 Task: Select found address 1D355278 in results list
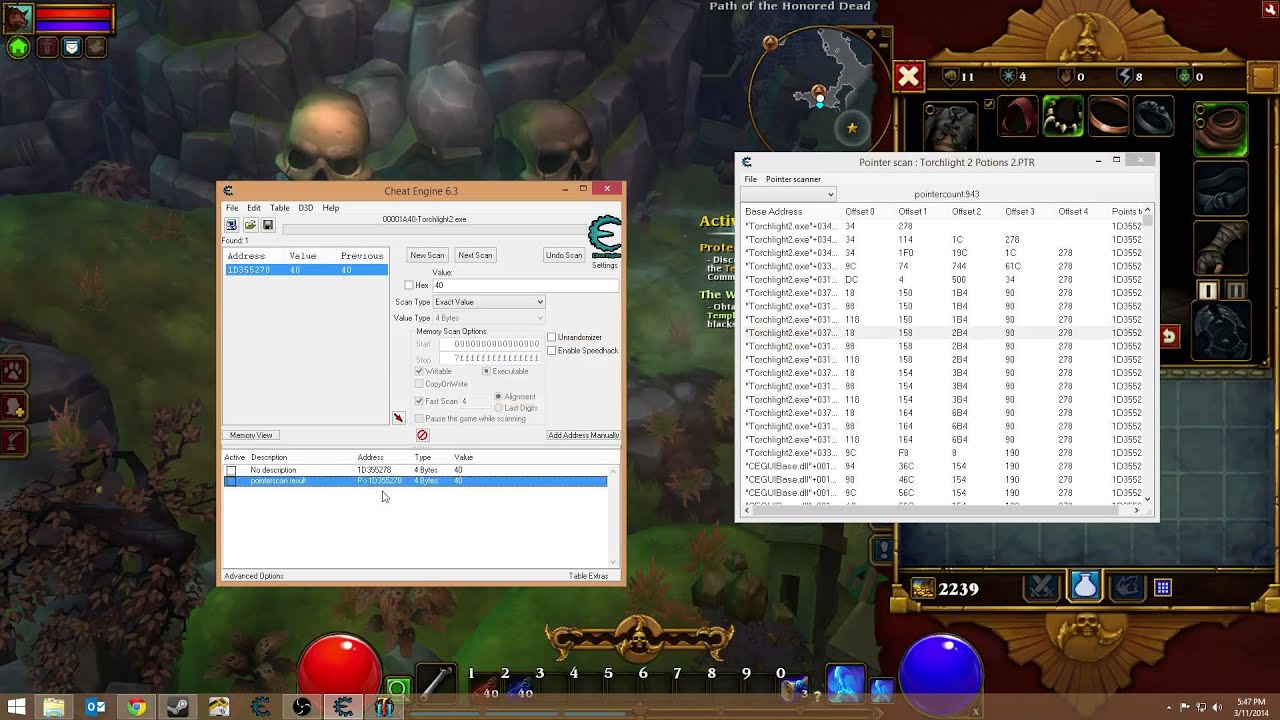click(306, 270)
